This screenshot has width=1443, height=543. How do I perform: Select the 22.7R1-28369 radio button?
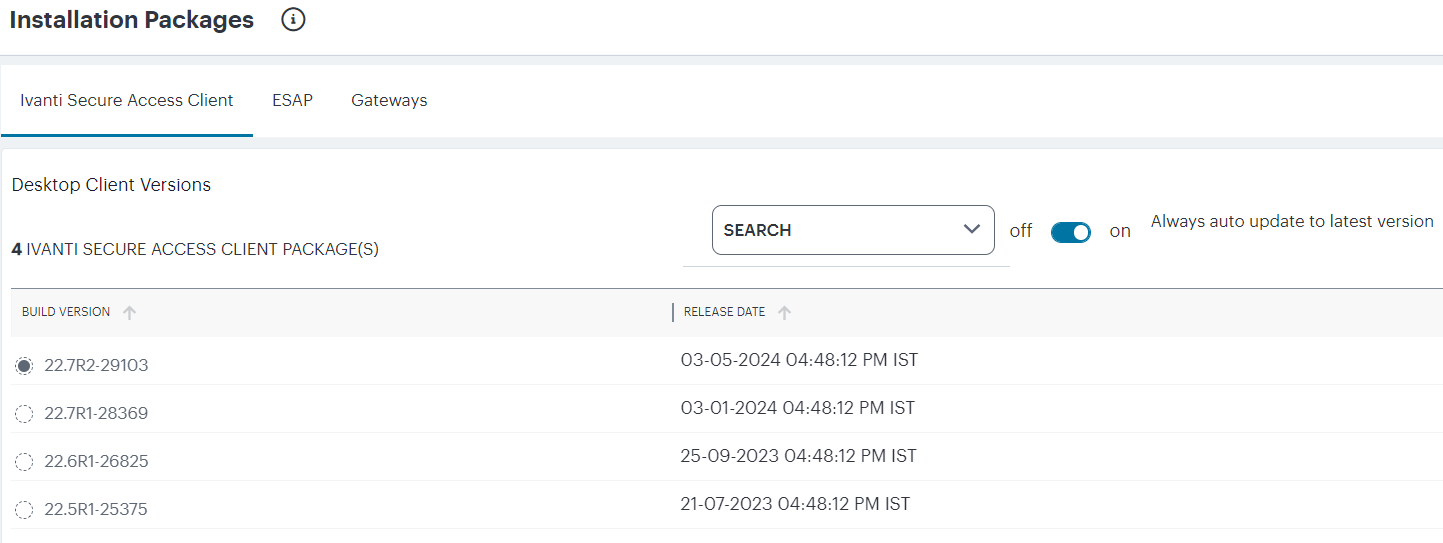(x=24, y=414)
